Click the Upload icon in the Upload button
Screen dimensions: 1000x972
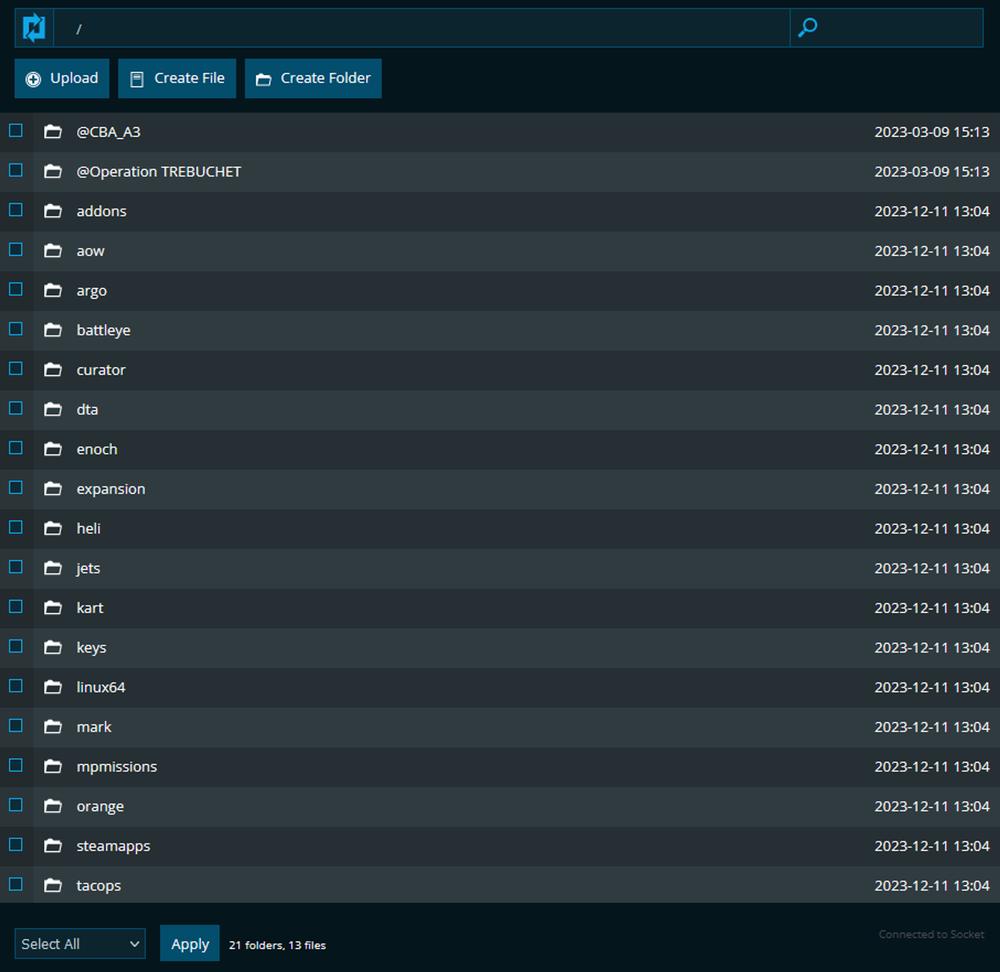33,78
